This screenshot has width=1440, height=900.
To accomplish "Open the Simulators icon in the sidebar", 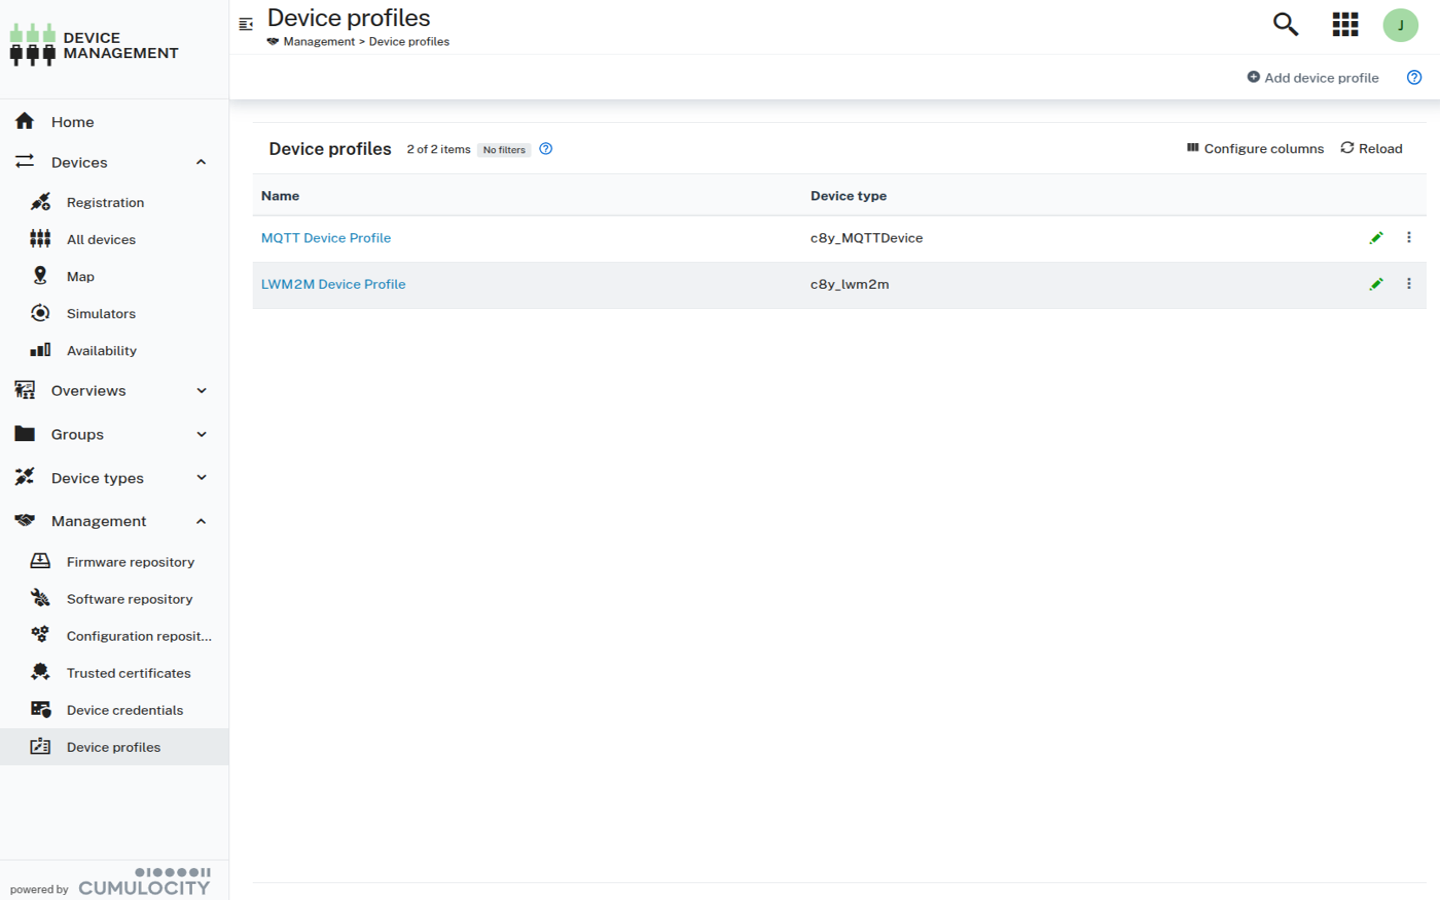I will point(39,313).
